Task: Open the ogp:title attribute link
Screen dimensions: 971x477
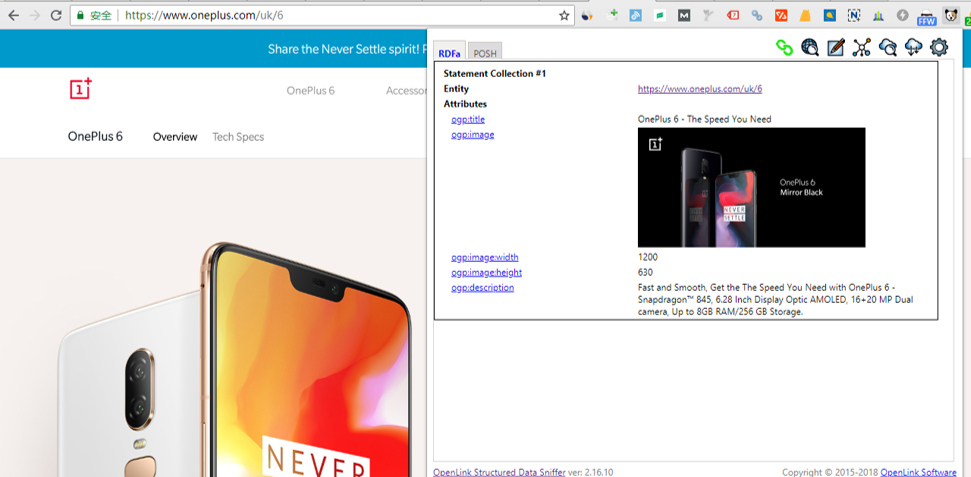Action: tap(467, 119)
